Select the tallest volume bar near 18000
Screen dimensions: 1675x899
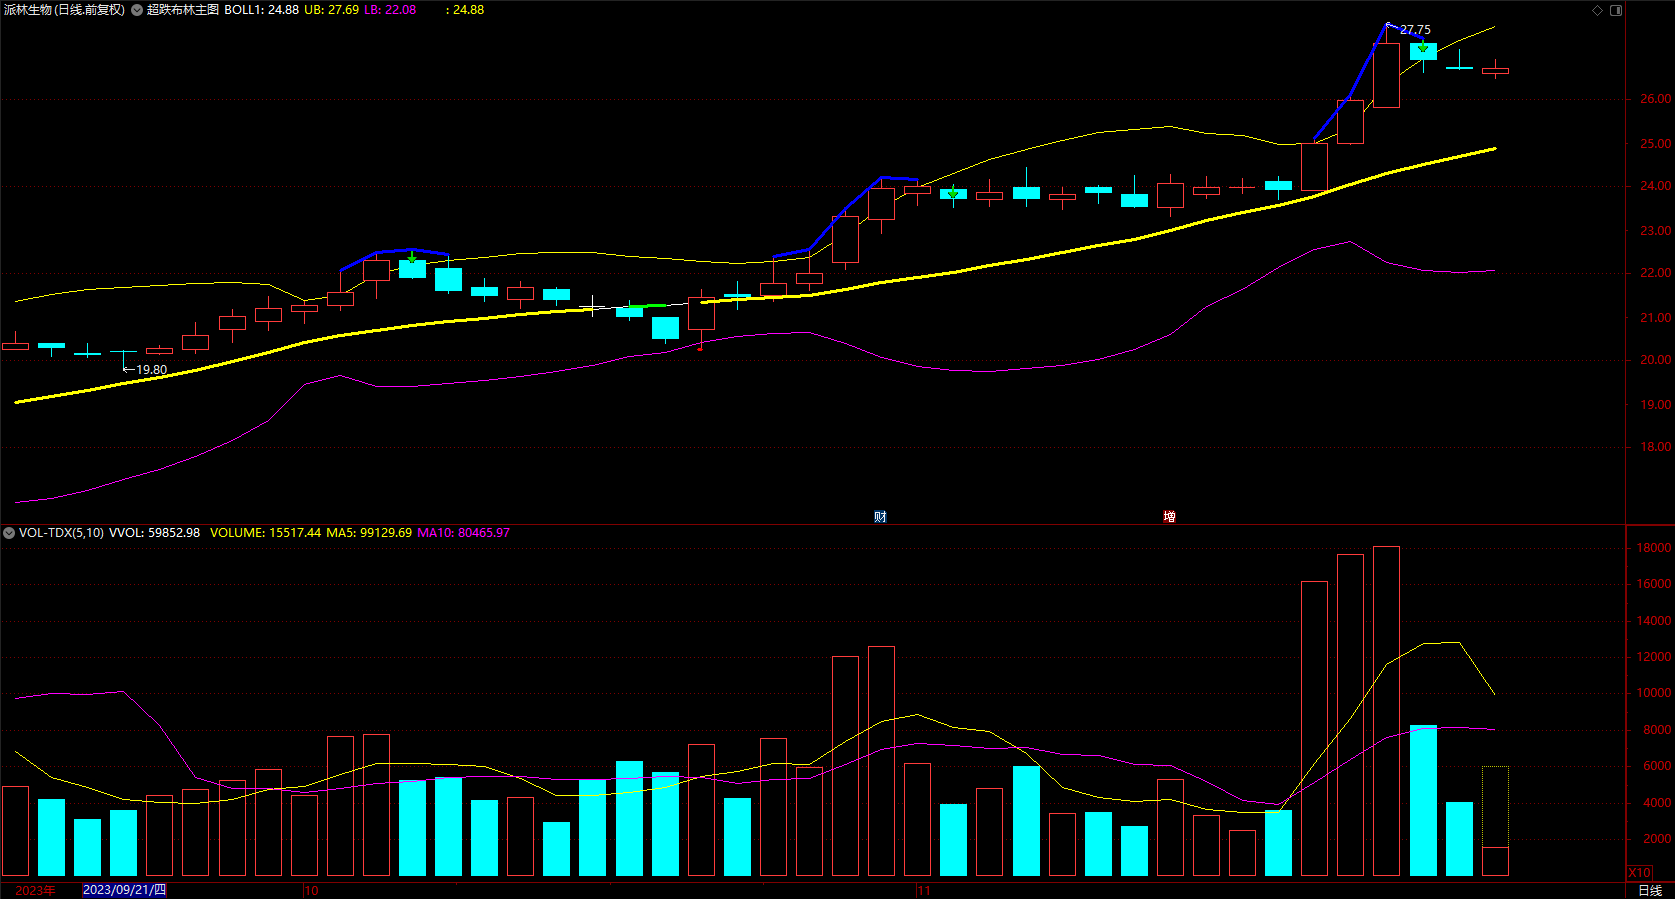tap(1386, 711)
